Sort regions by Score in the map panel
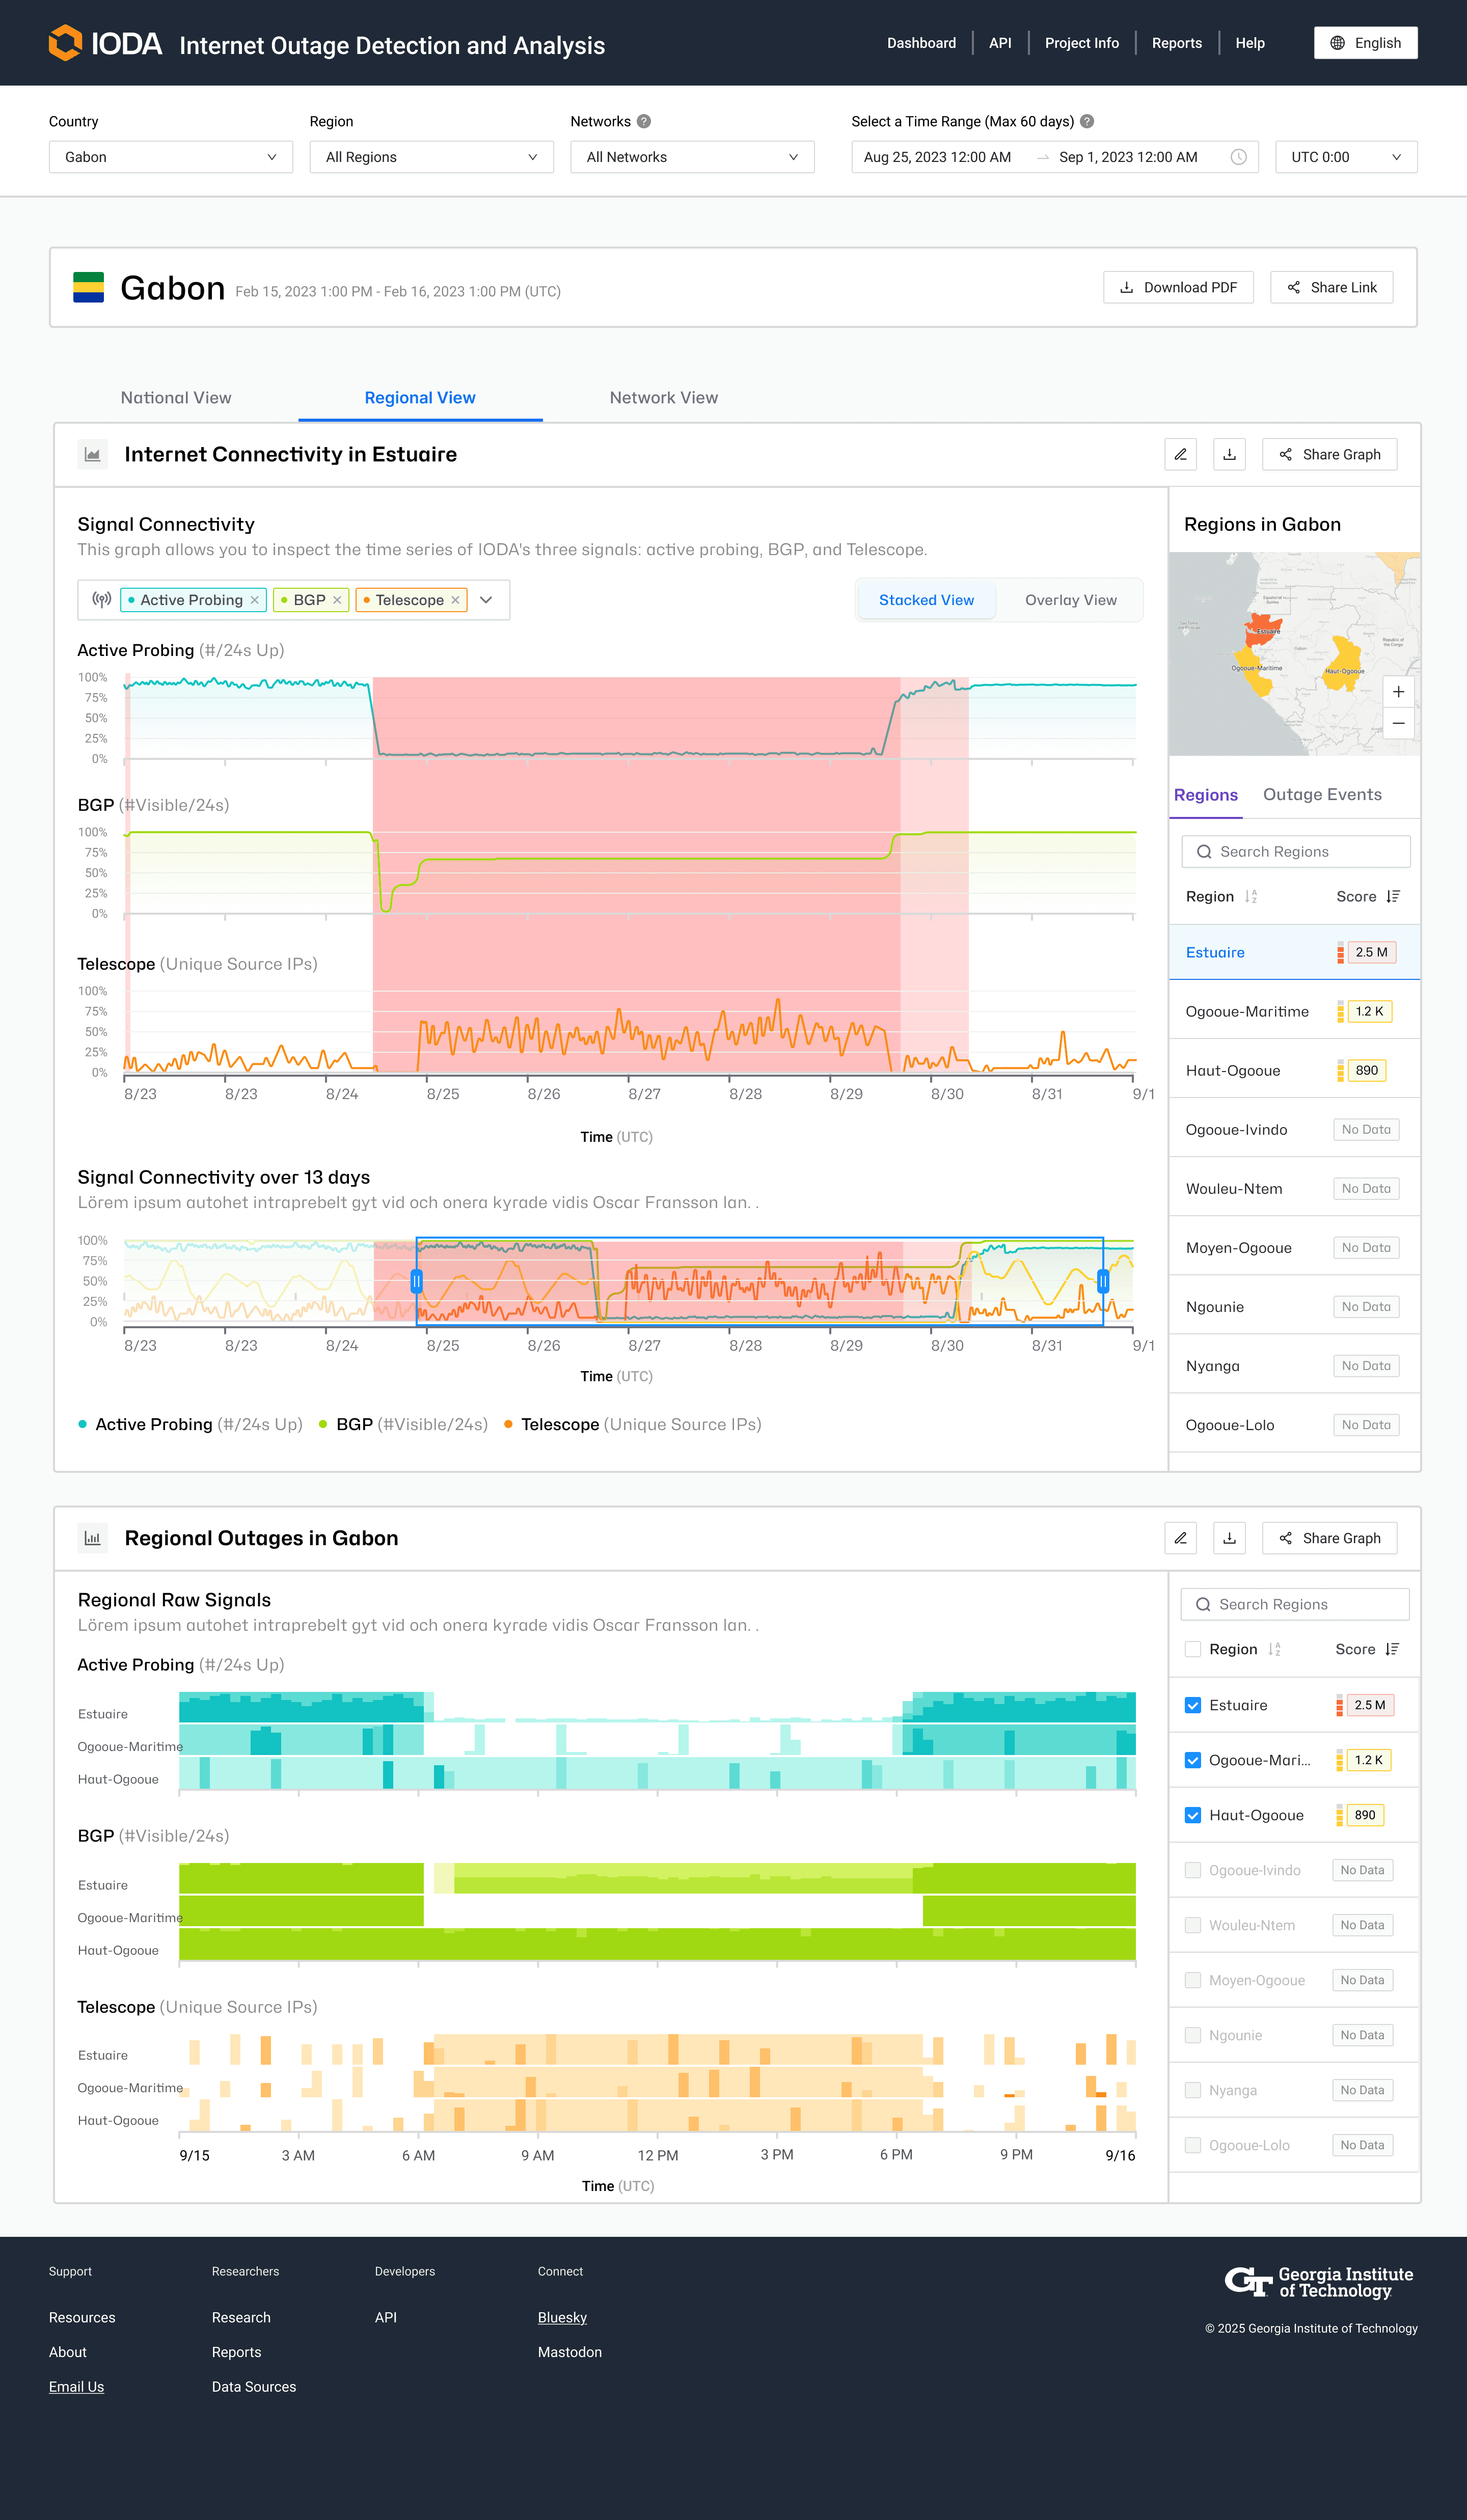The image size is (1467, 2520). point(1393,897)
